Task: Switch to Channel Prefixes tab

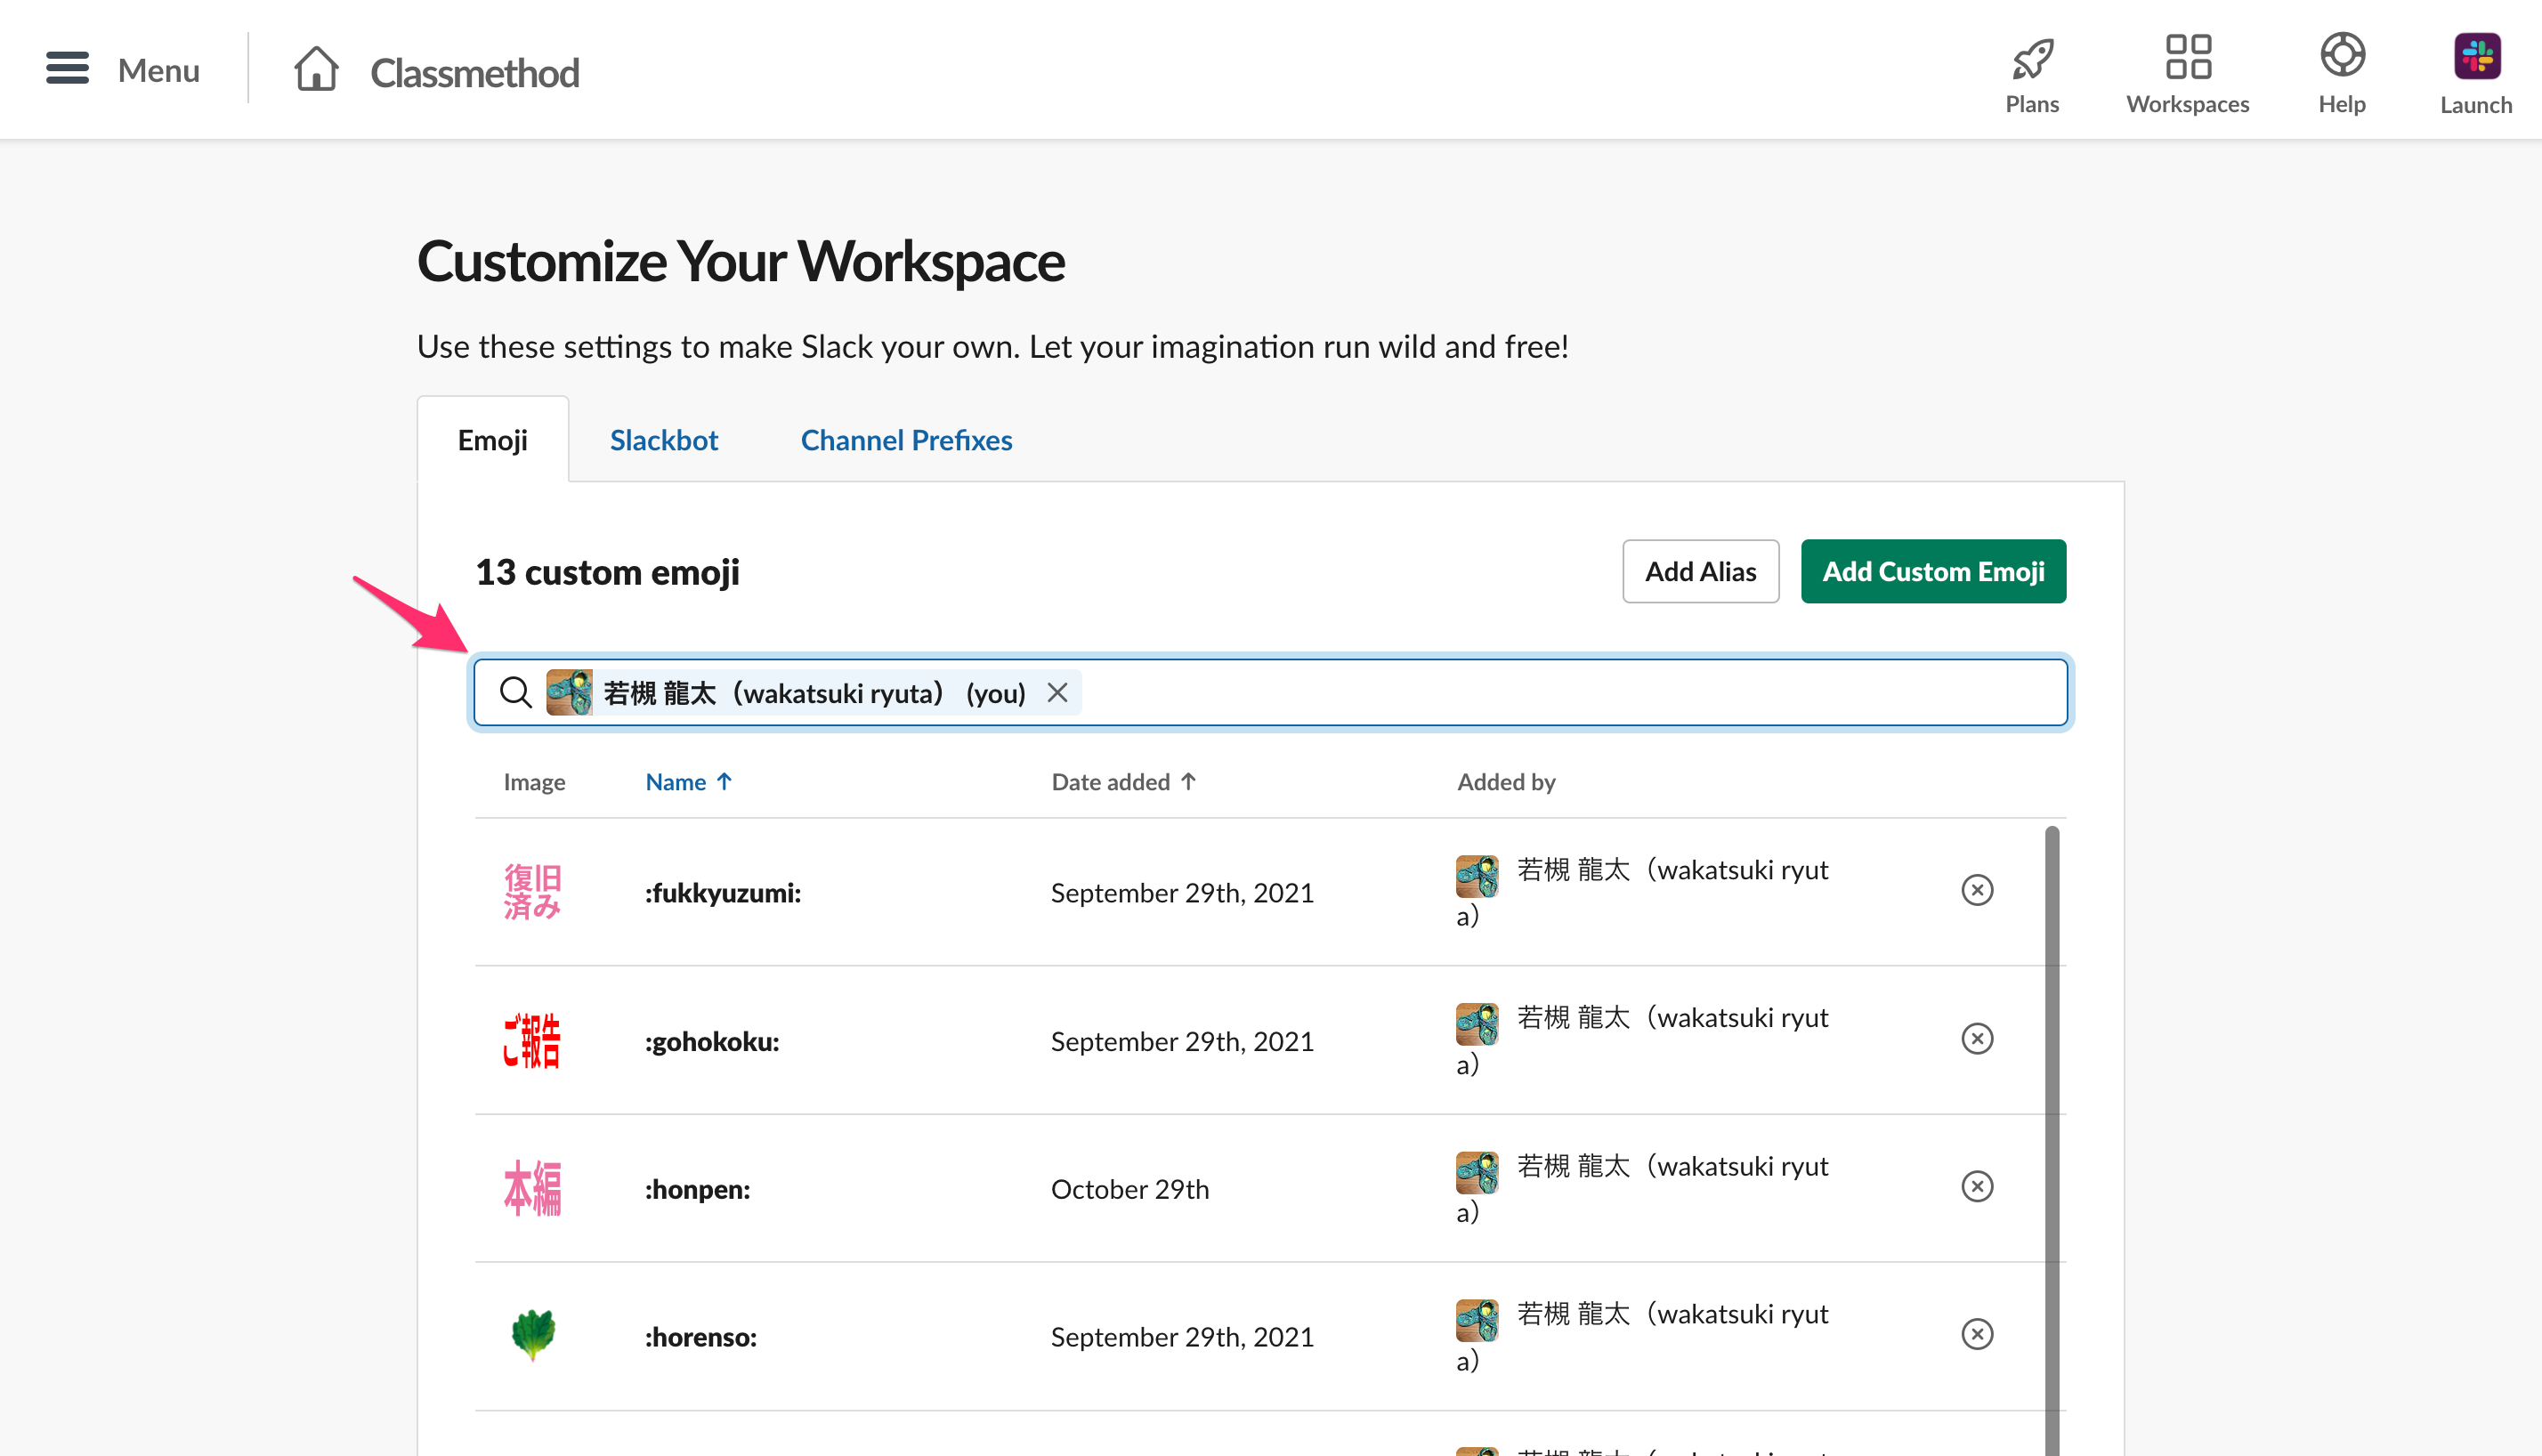Action: click(906, 440)
